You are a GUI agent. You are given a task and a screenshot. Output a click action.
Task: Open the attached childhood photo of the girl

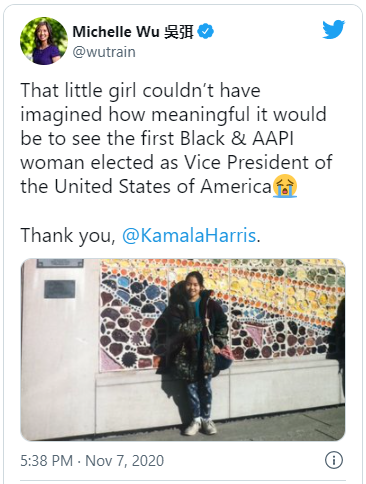[183, 350]
